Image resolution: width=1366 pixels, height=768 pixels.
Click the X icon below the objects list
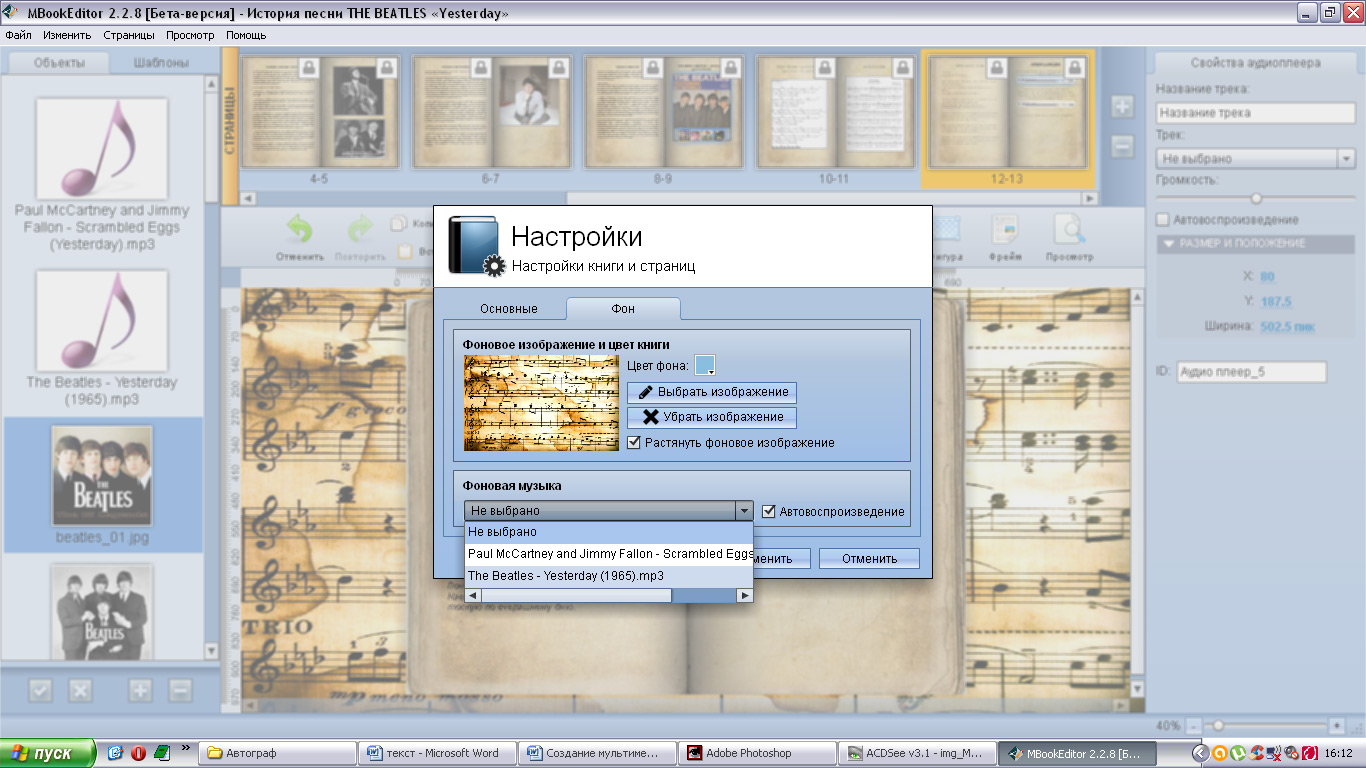click(80, 690)
